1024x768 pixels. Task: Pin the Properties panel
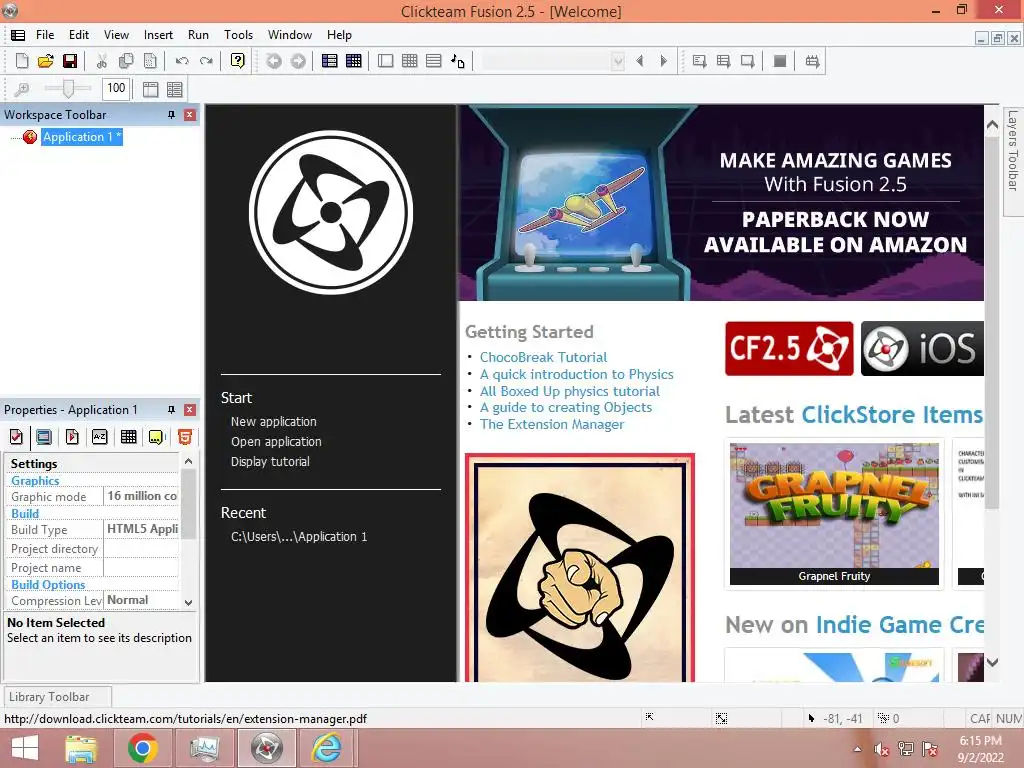[171, 410]
